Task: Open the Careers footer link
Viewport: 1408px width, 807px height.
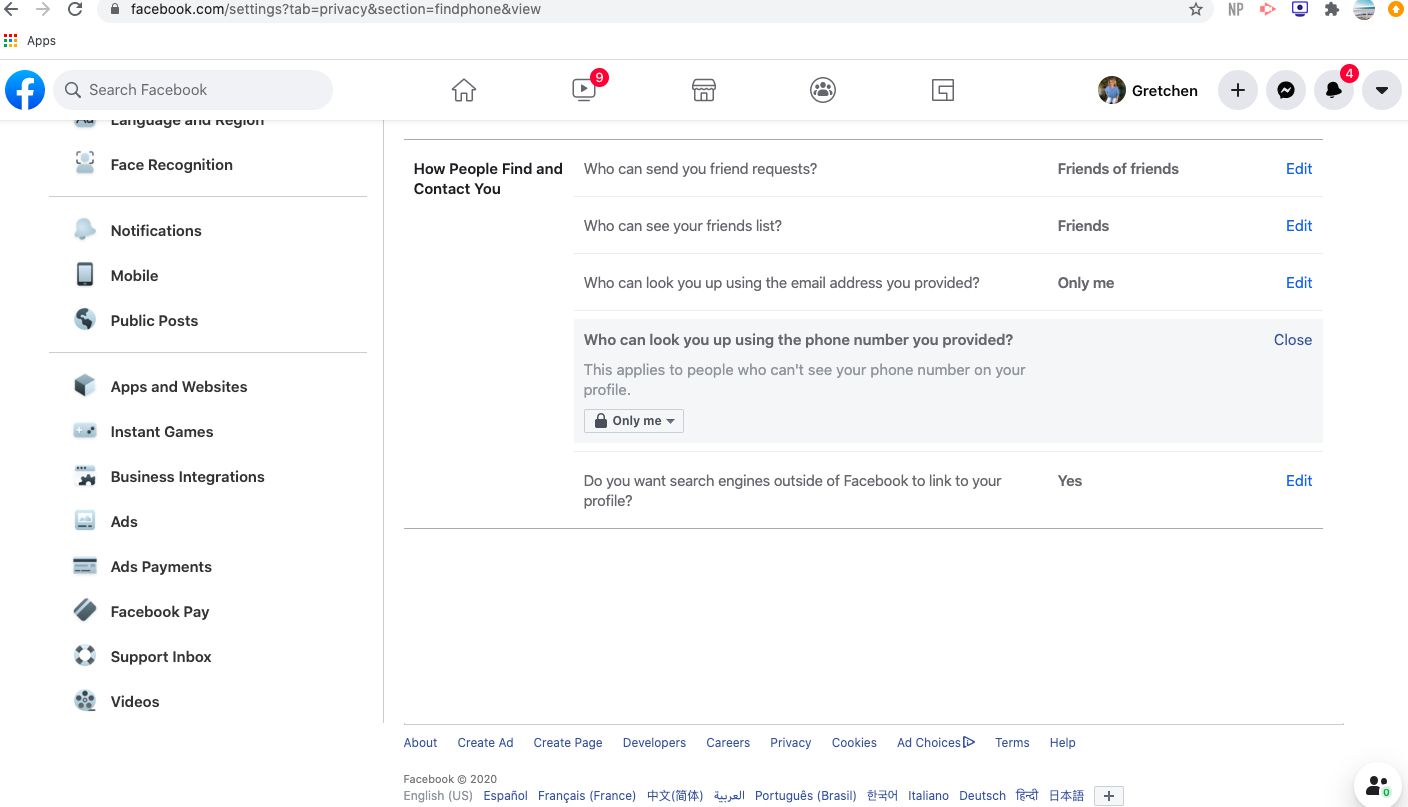Action: [728, 743]
